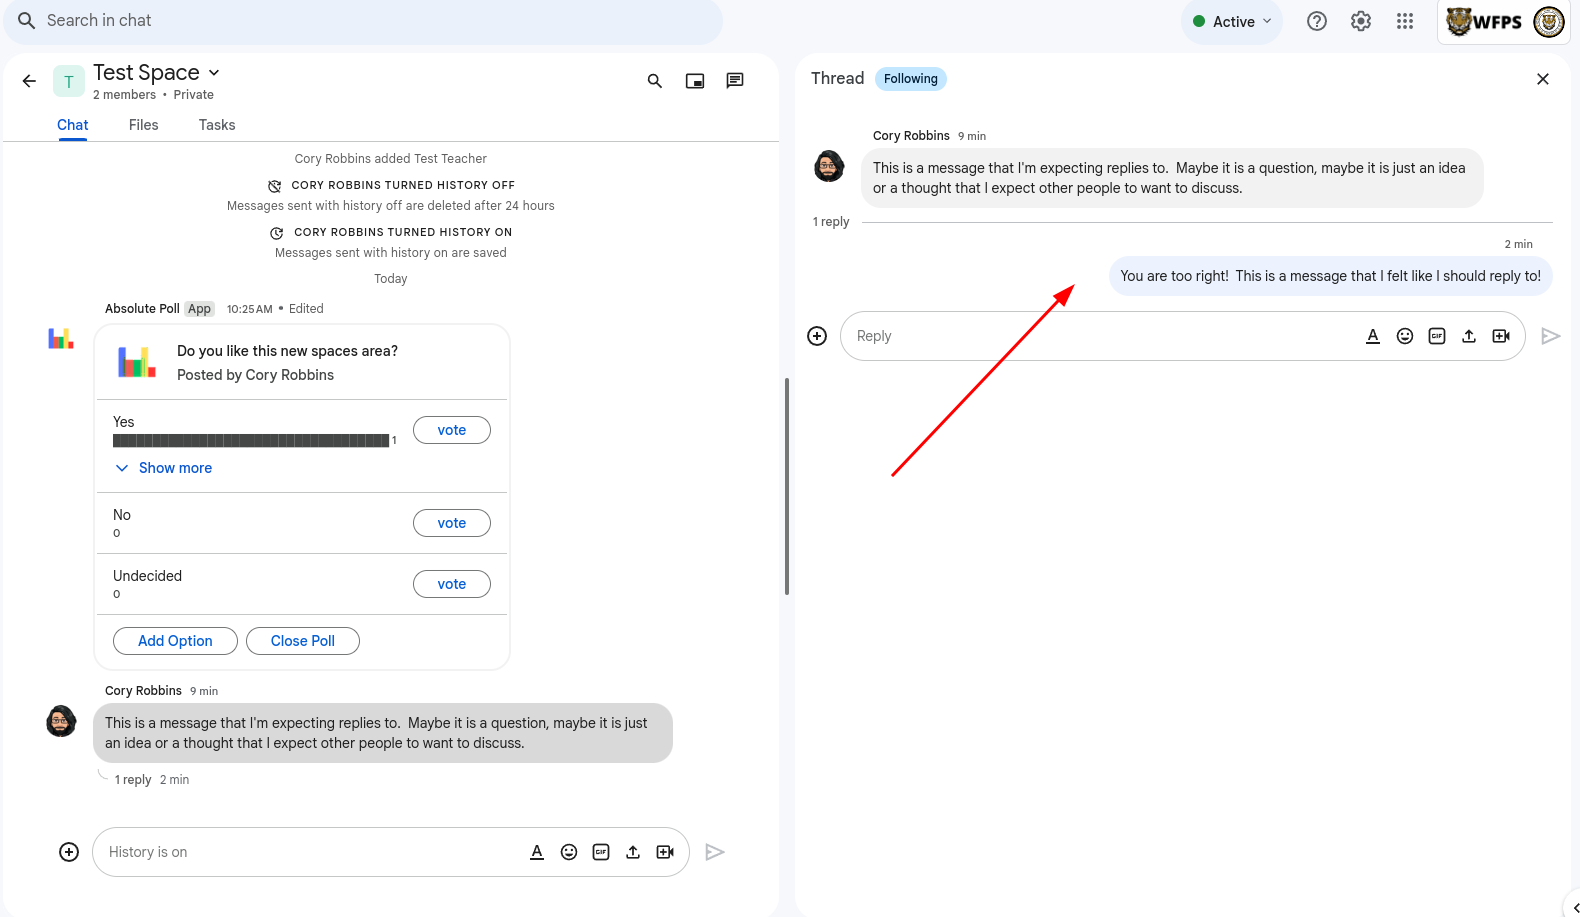Image resolution: width=1580 pixels, height=917 pixels.
Task: Add attachment in thread reply plus button
Action: point(817,336)
